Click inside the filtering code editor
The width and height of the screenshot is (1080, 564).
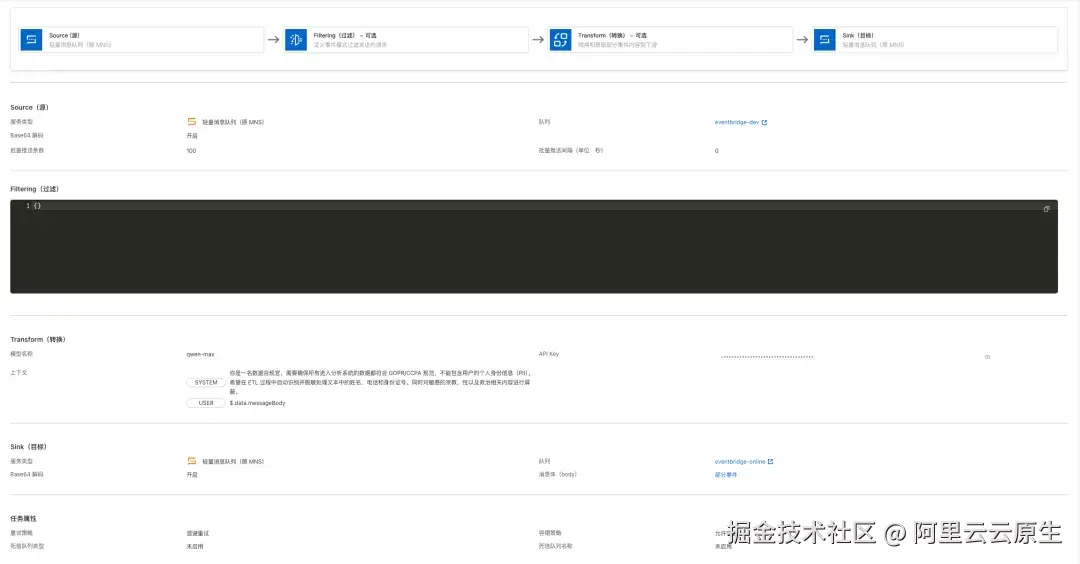point(534,247)
